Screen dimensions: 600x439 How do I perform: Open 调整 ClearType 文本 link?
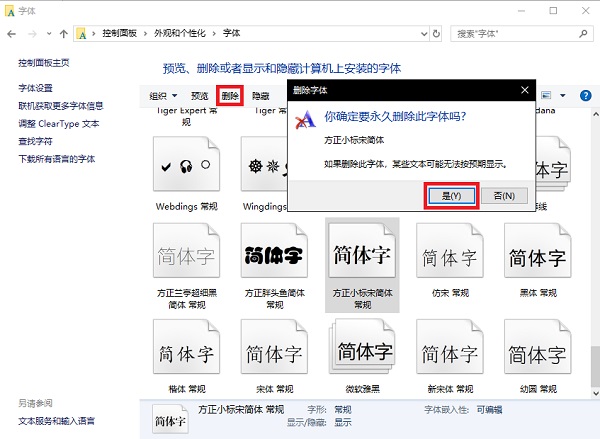coord(59,124)
